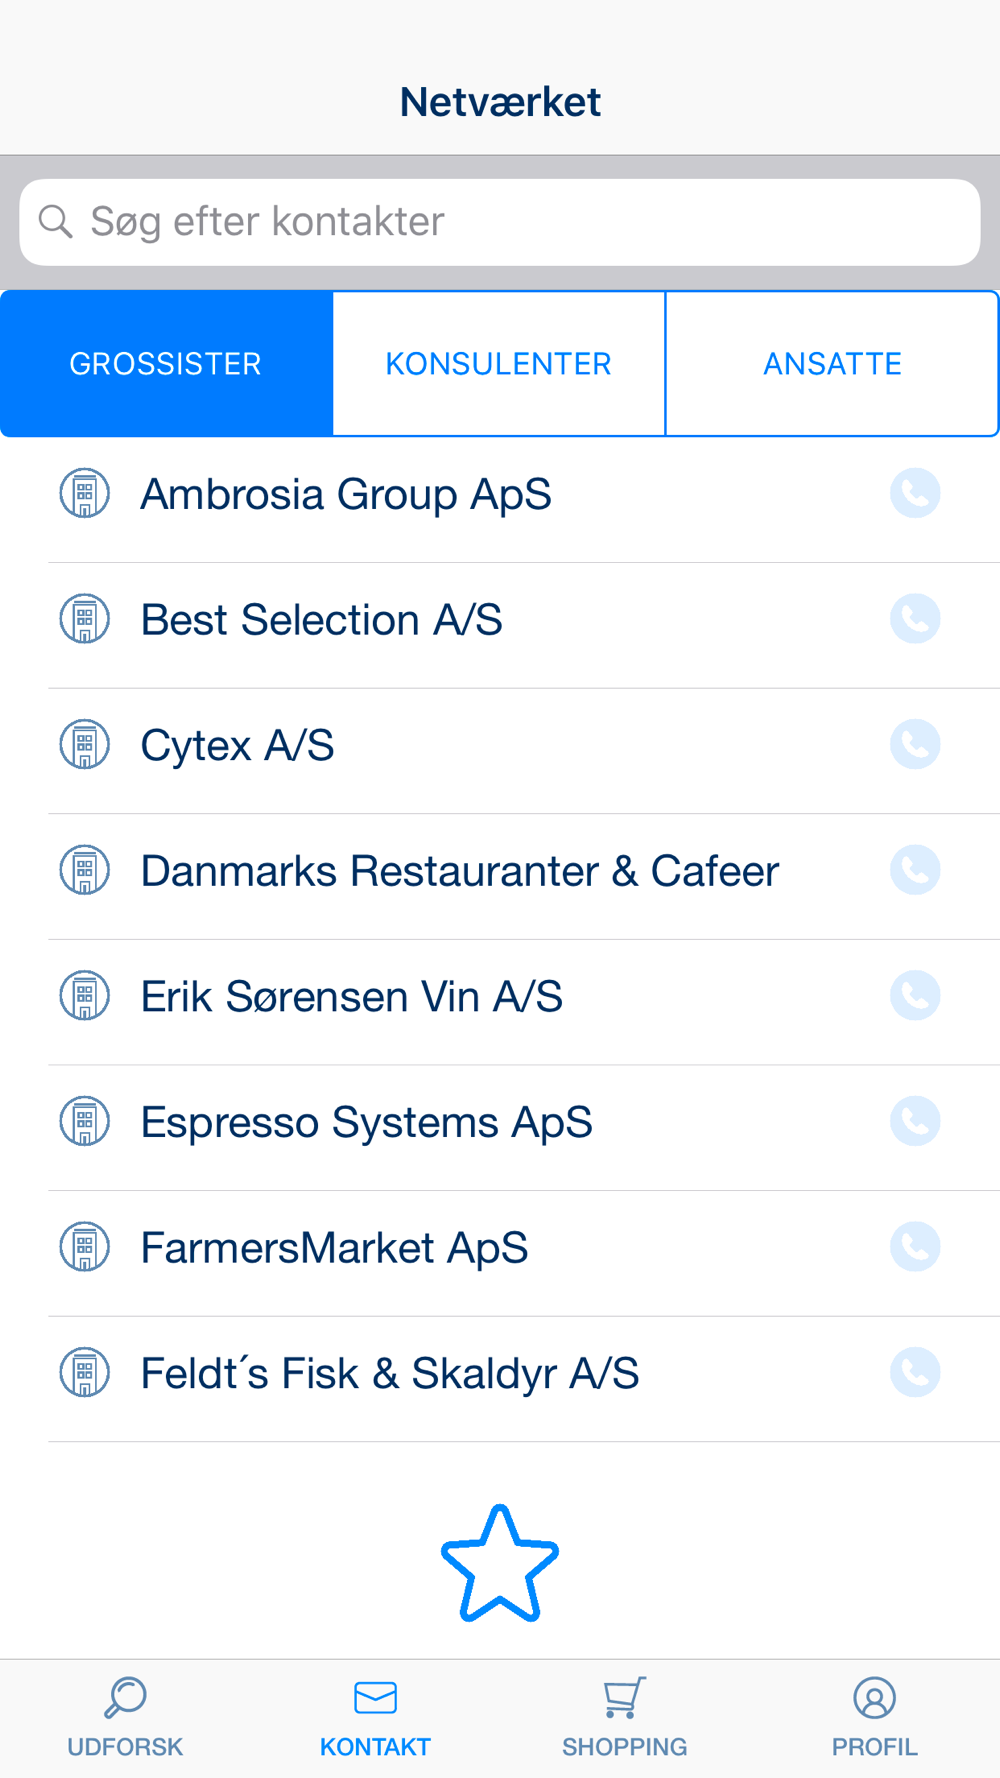This screenshot has width=1000, height=1778.
Task: Tap phone icon next to Danmarks Restauranter & Cafeer
Action: point(915,870)
